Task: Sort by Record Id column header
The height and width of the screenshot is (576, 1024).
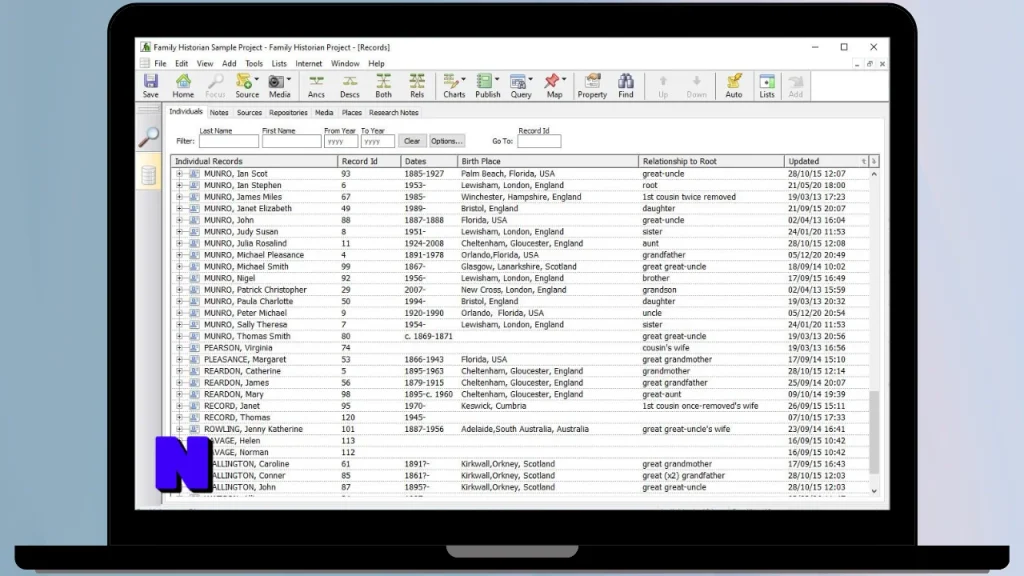Action: (x=369, y=161)
